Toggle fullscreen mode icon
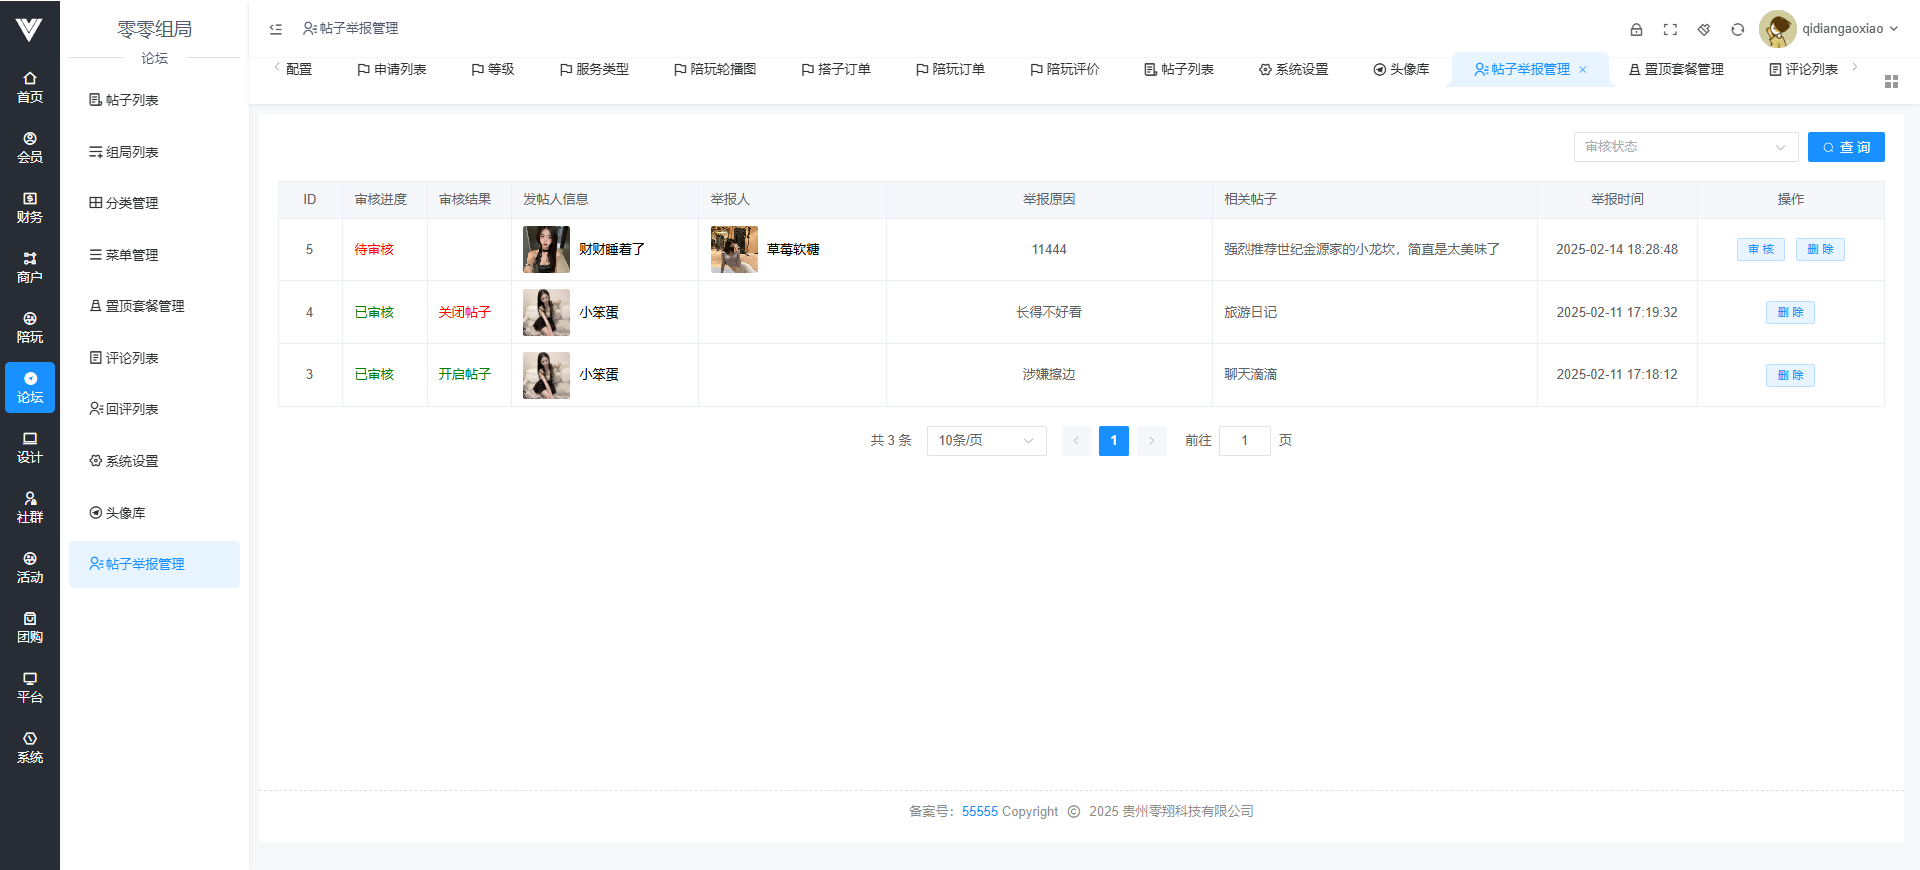1920x870 pixels. 1670,29
